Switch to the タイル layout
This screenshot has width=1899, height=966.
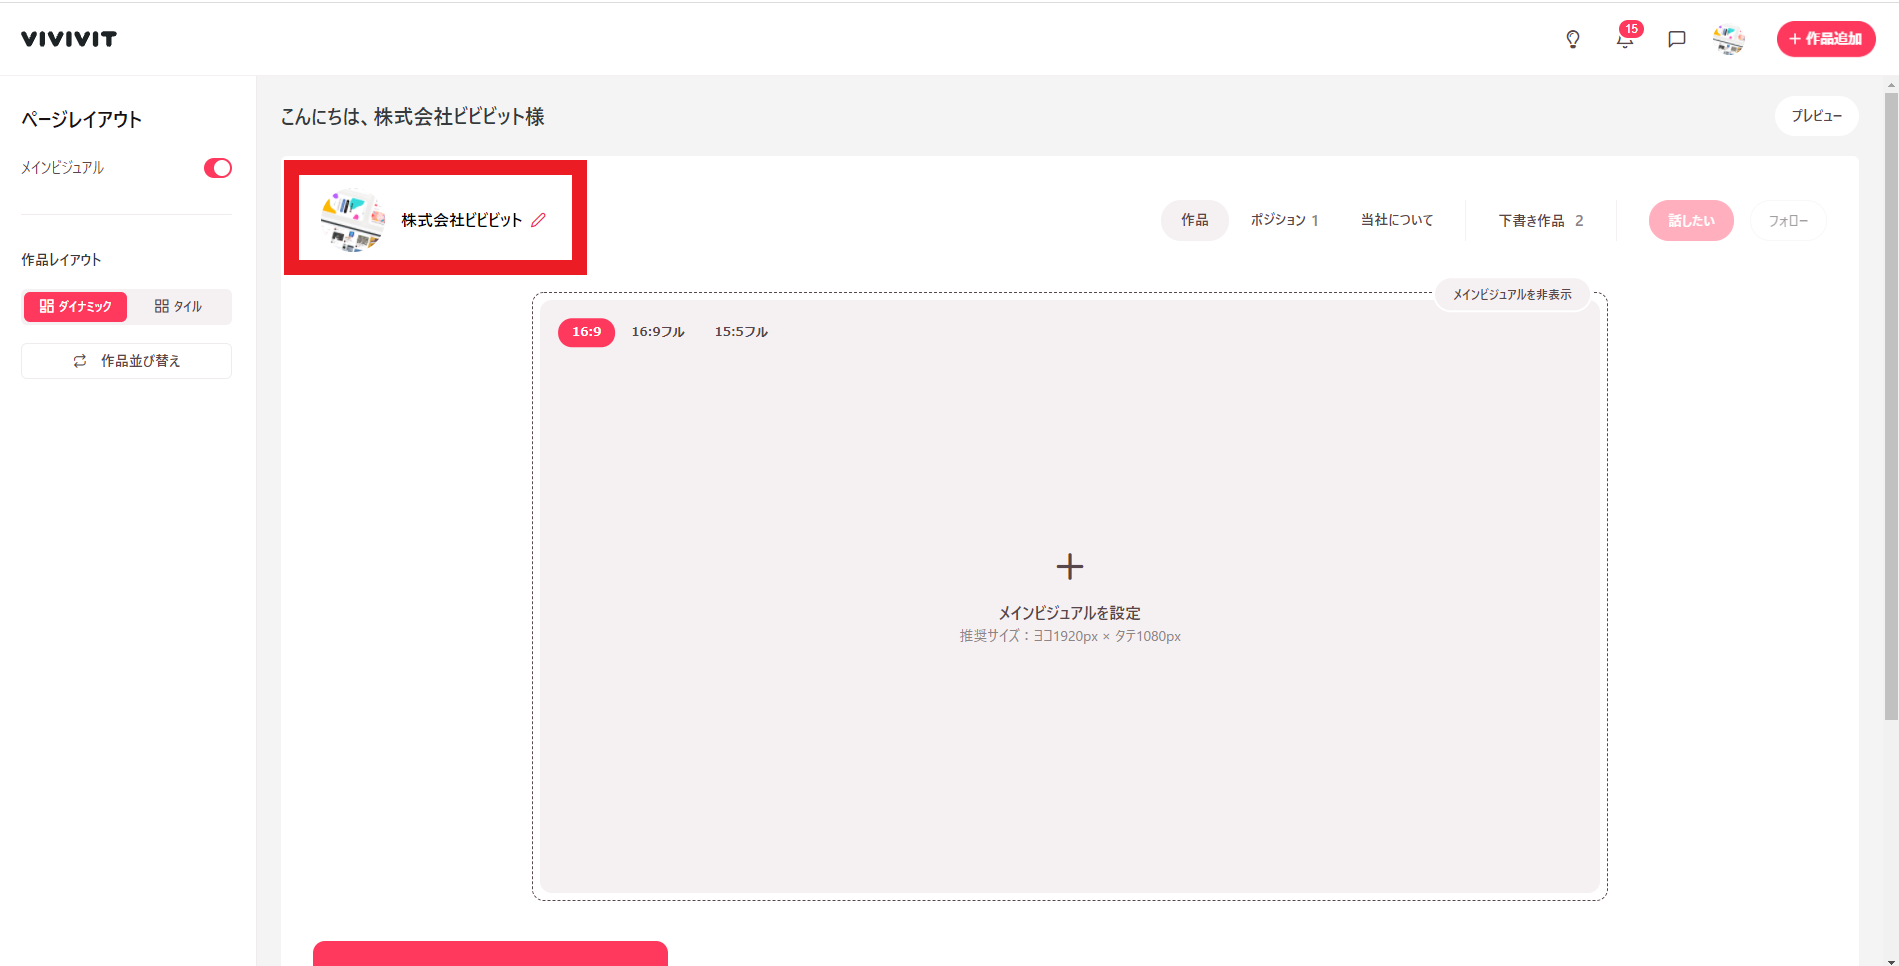point(180,306)
